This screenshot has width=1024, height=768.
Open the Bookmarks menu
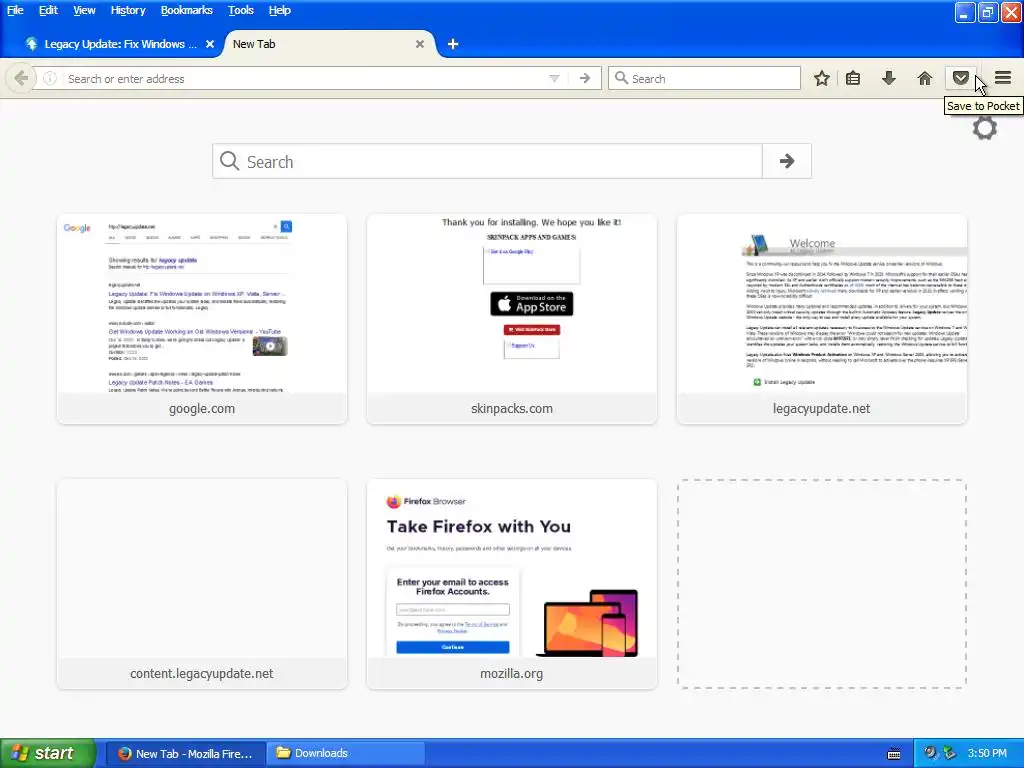[187, 10]
